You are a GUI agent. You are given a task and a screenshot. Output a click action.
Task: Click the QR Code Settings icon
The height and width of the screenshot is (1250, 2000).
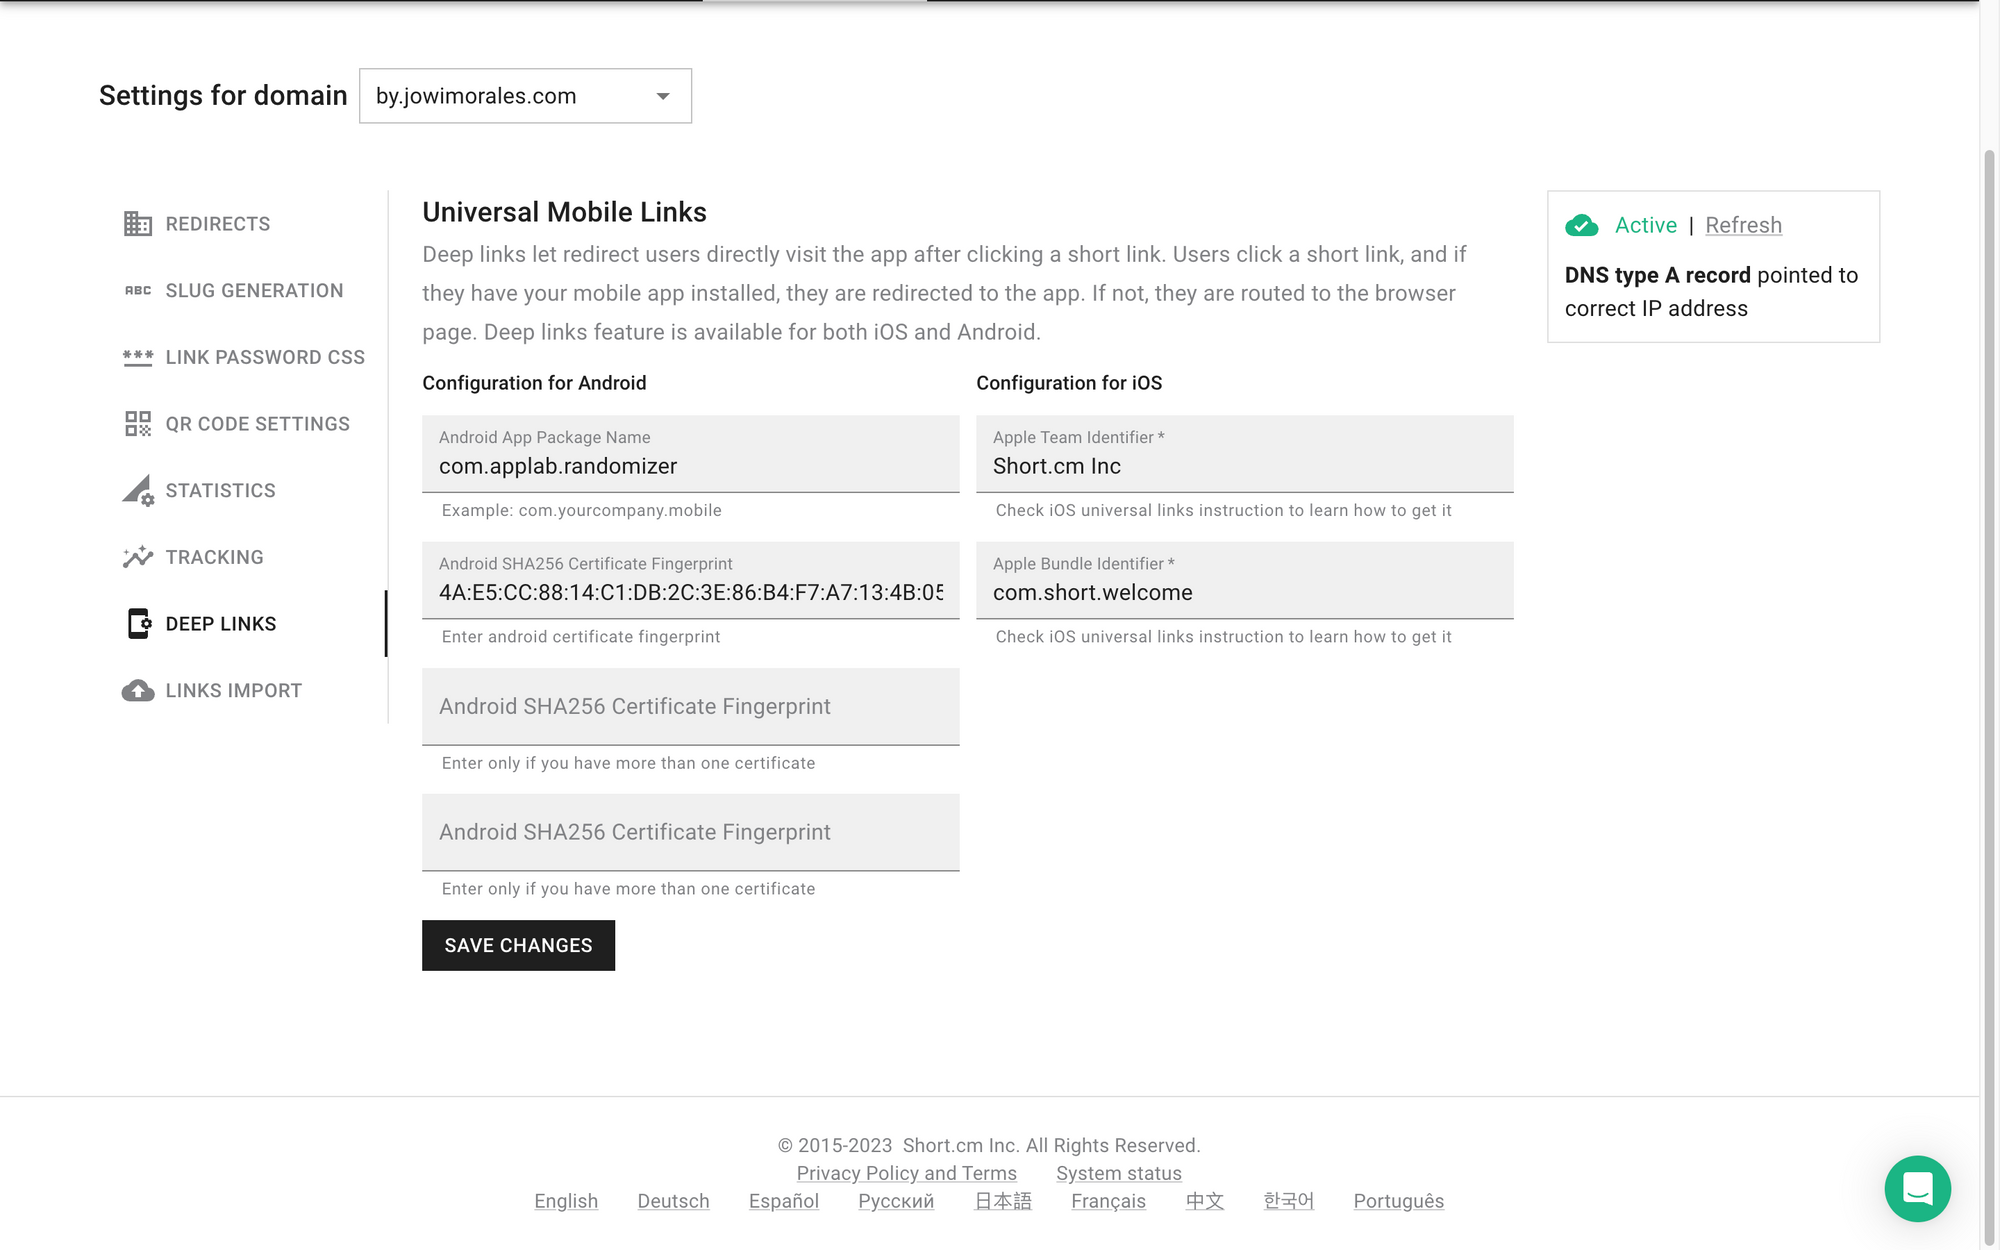pos(137,424)
